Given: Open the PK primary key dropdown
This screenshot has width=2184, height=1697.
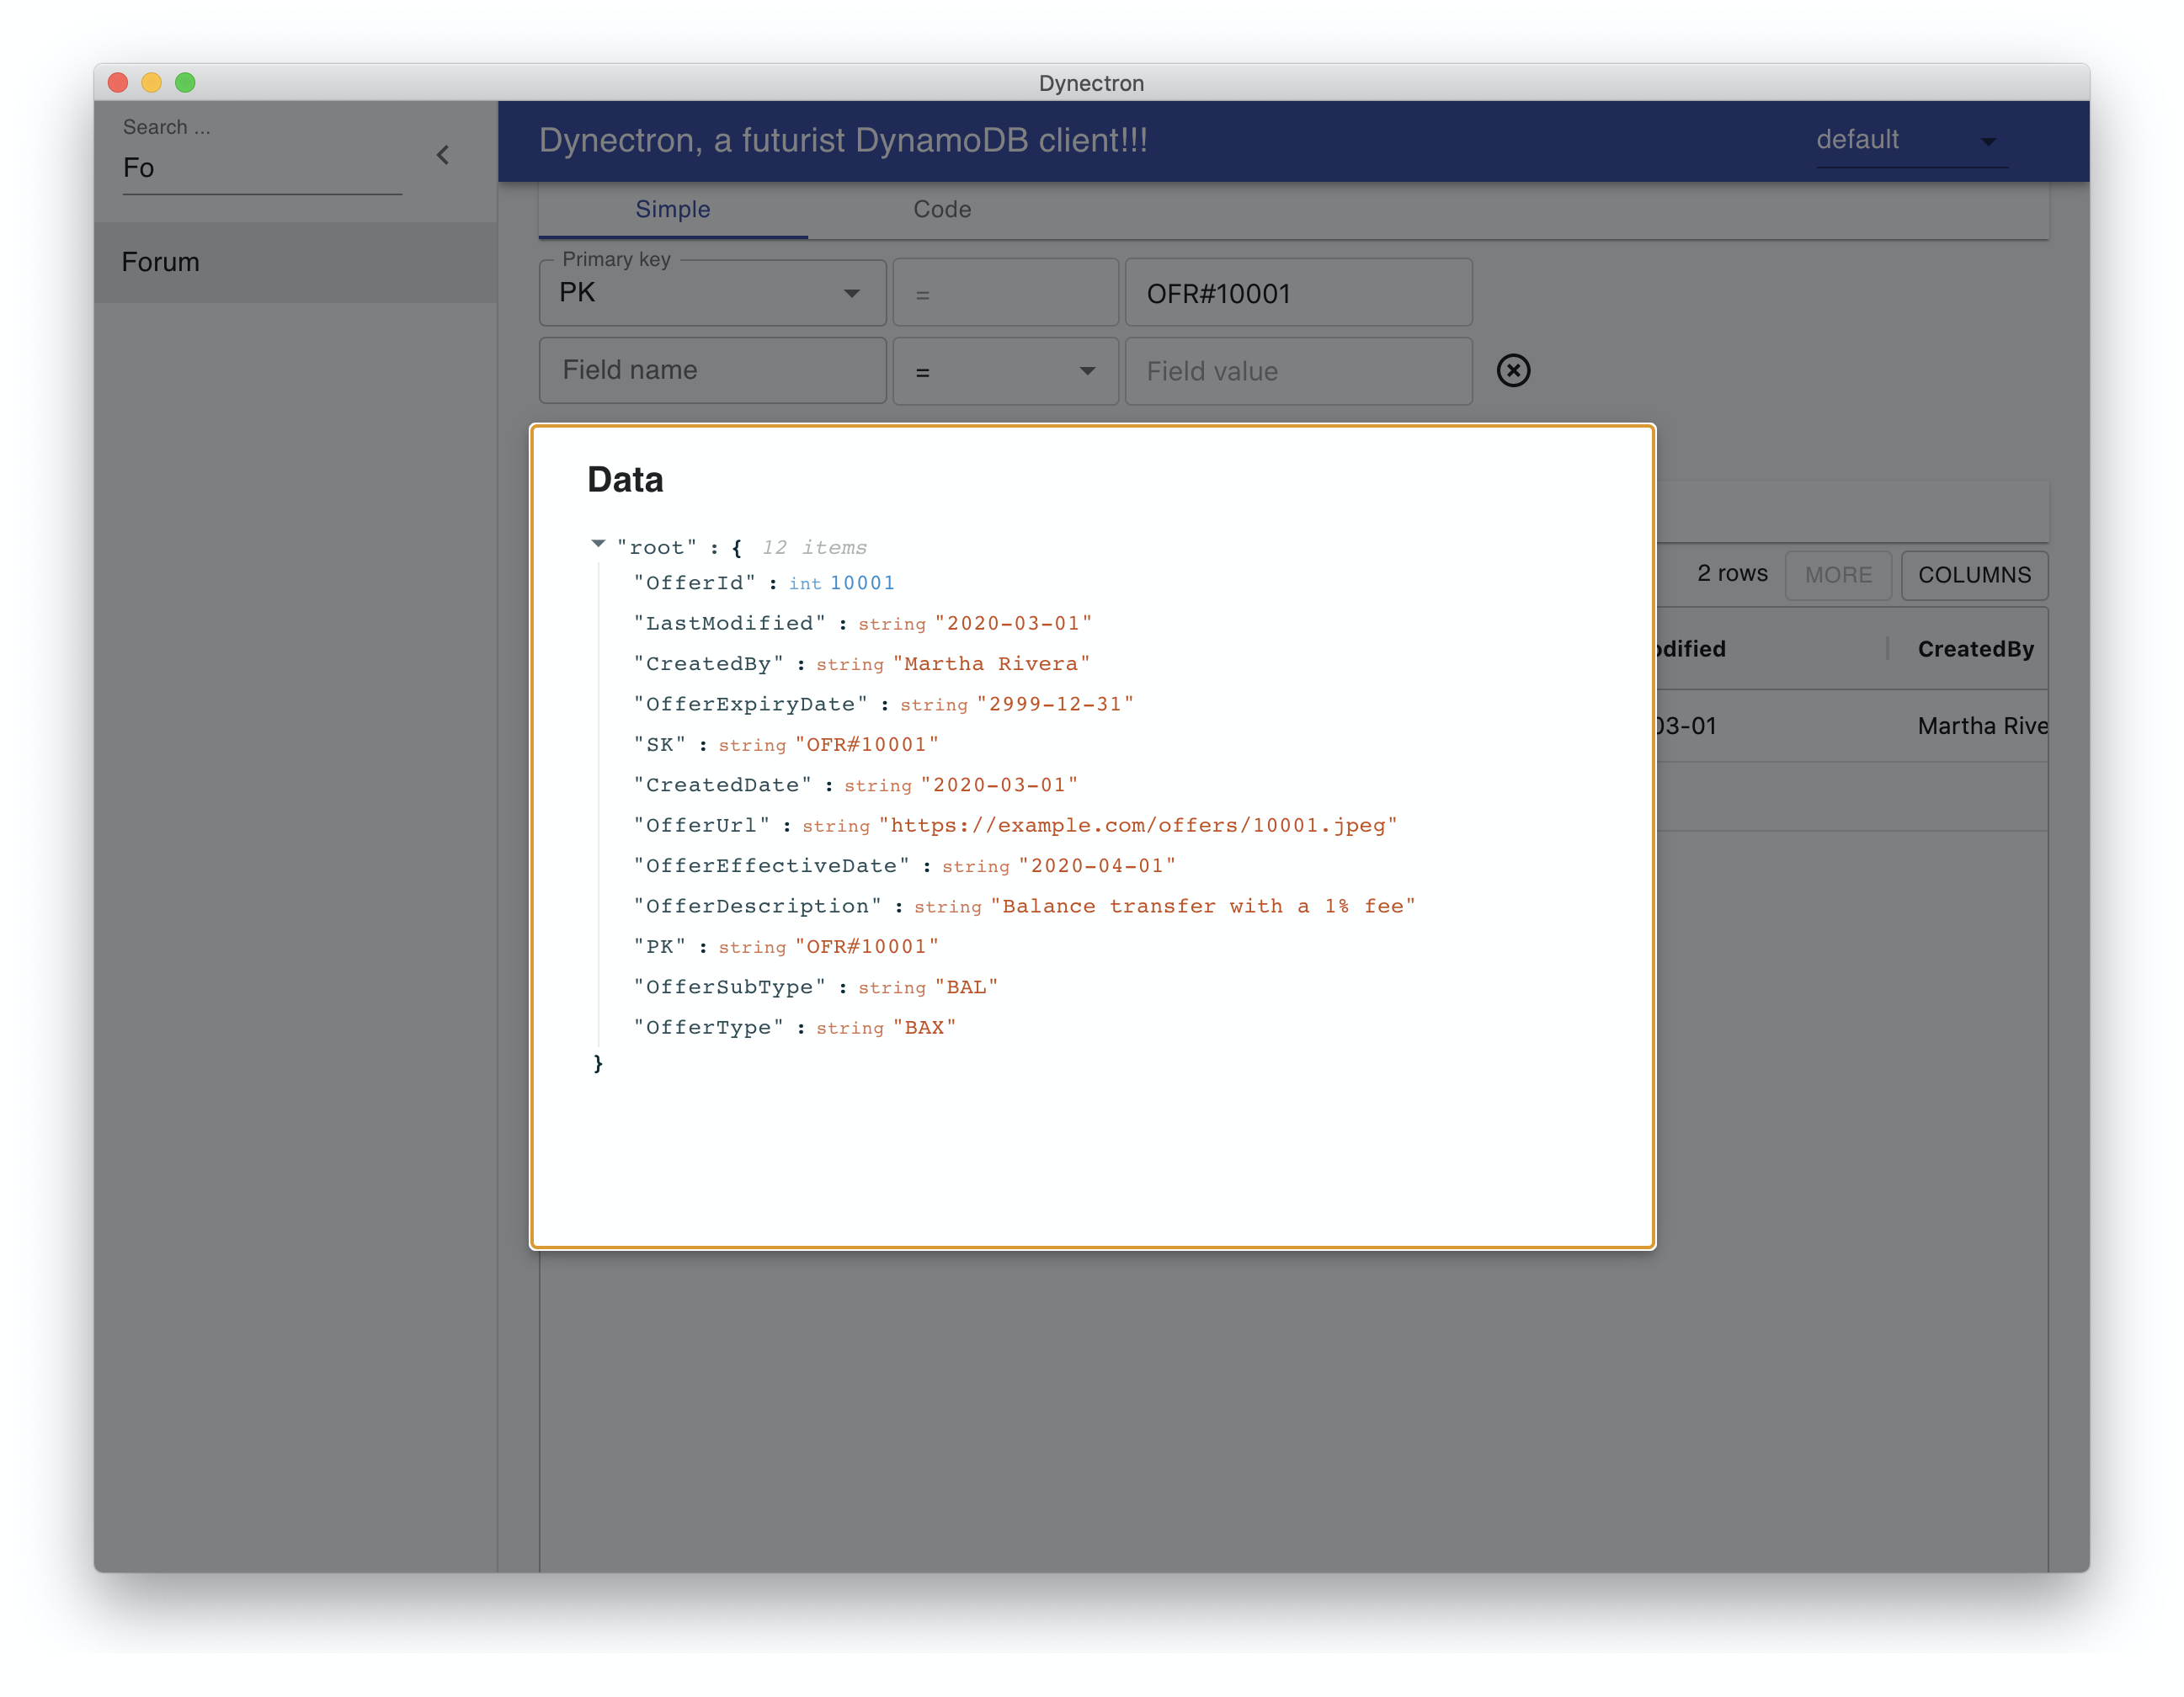Looking at the screenshot, I should tap(712, 293).
